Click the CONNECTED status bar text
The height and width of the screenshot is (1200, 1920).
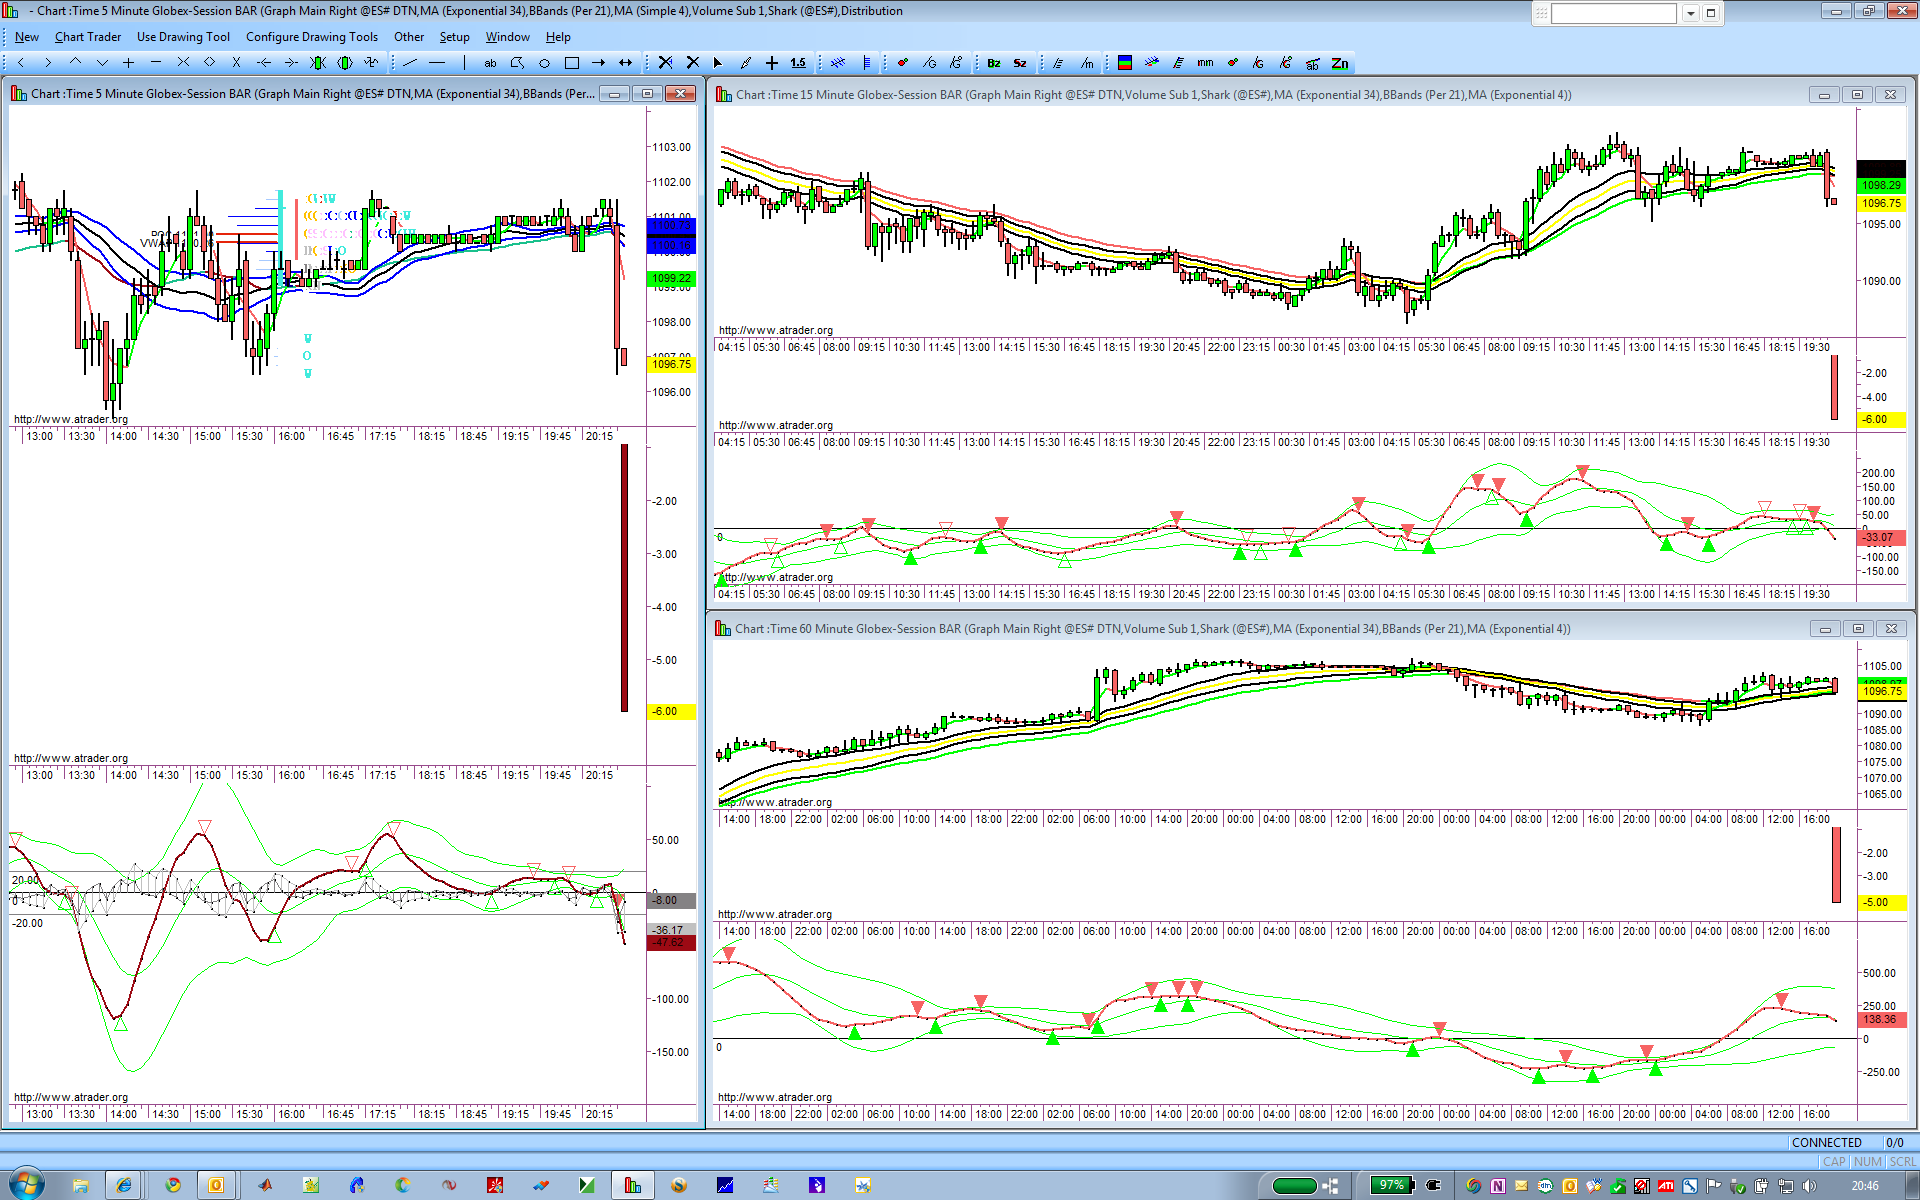coord(1826,1143)
